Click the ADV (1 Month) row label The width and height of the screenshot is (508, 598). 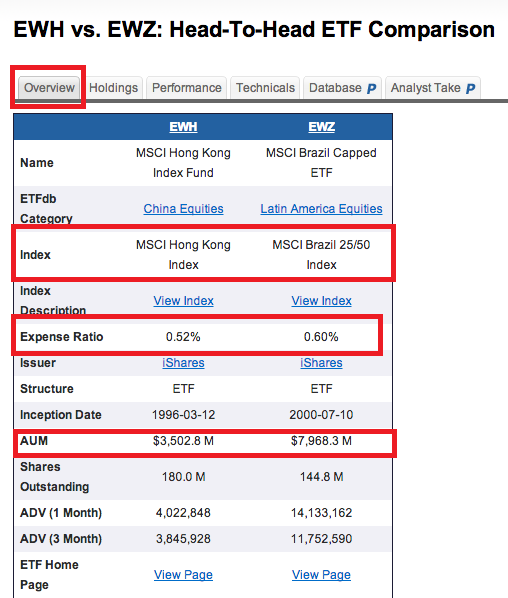[x=61, y=513]
